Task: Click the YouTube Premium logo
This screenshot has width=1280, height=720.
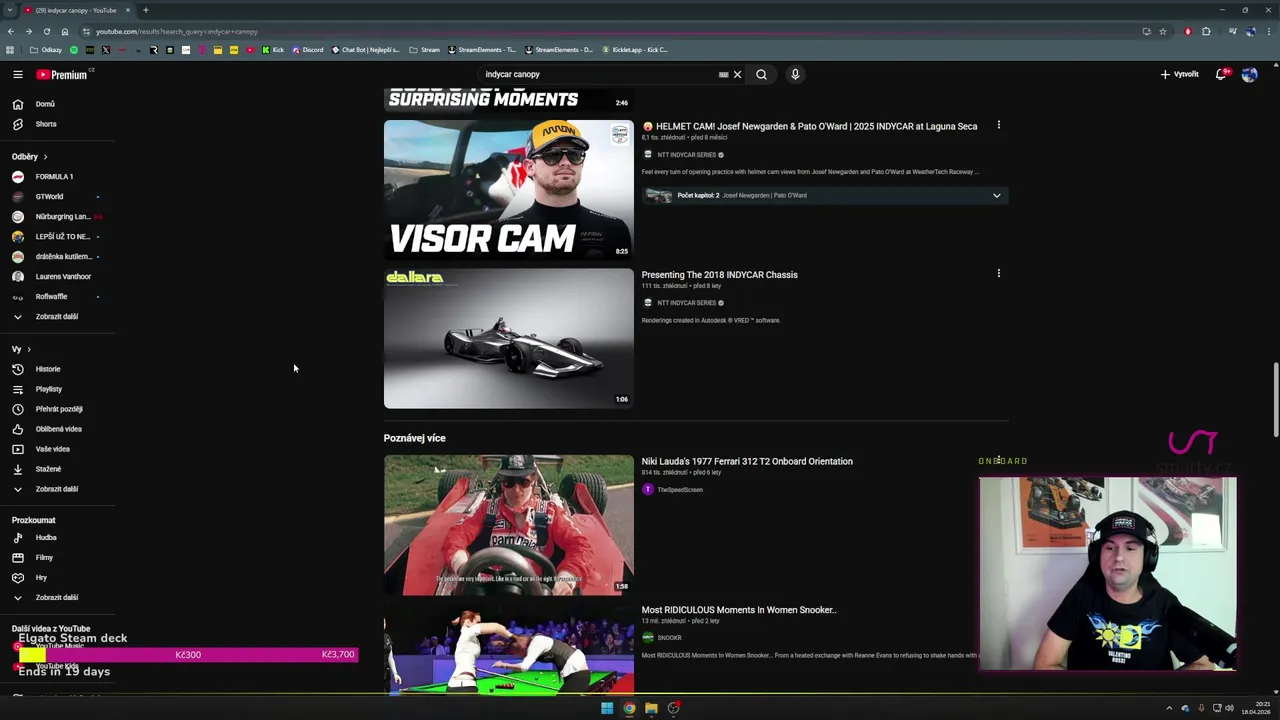Action: [x=62, y=74]
